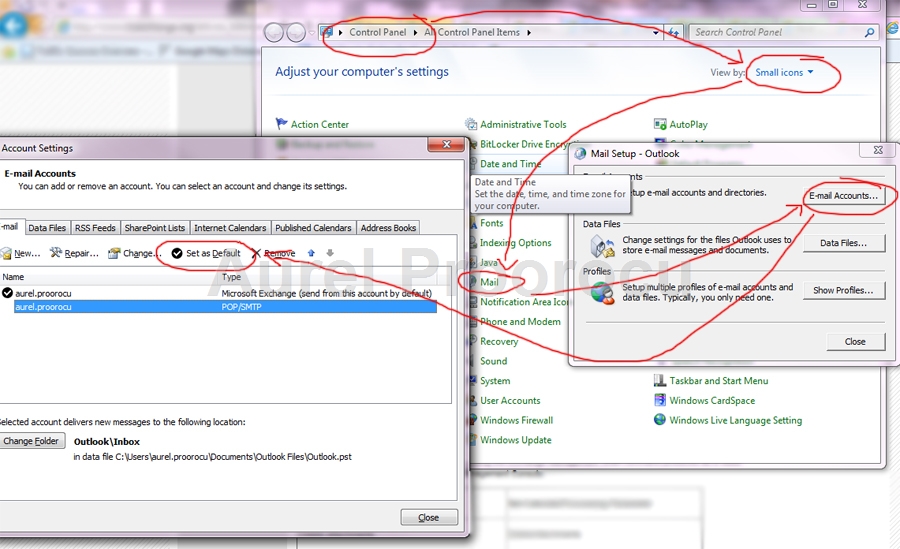Open the SharePoint Lists tab
The height and width of the screenshot is (549, 900).
coord(154,228)
